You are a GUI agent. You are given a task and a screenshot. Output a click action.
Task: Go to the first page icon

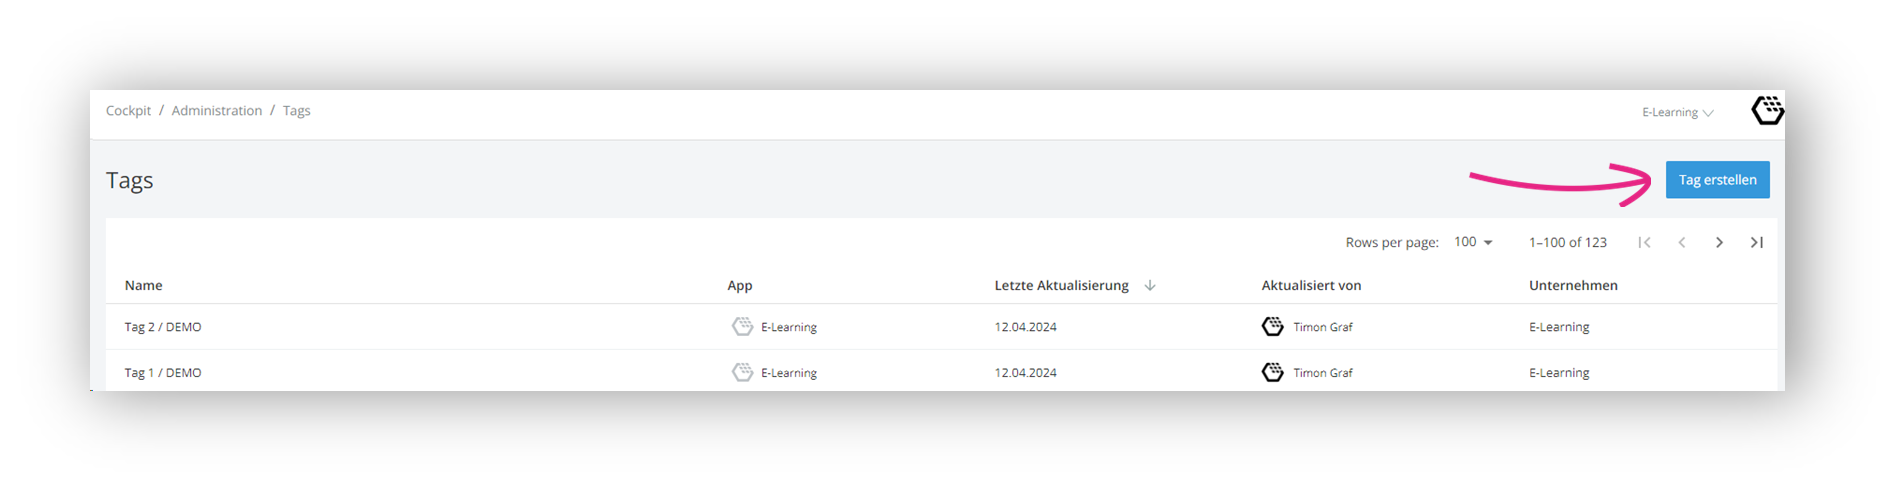pos(1644,242)
